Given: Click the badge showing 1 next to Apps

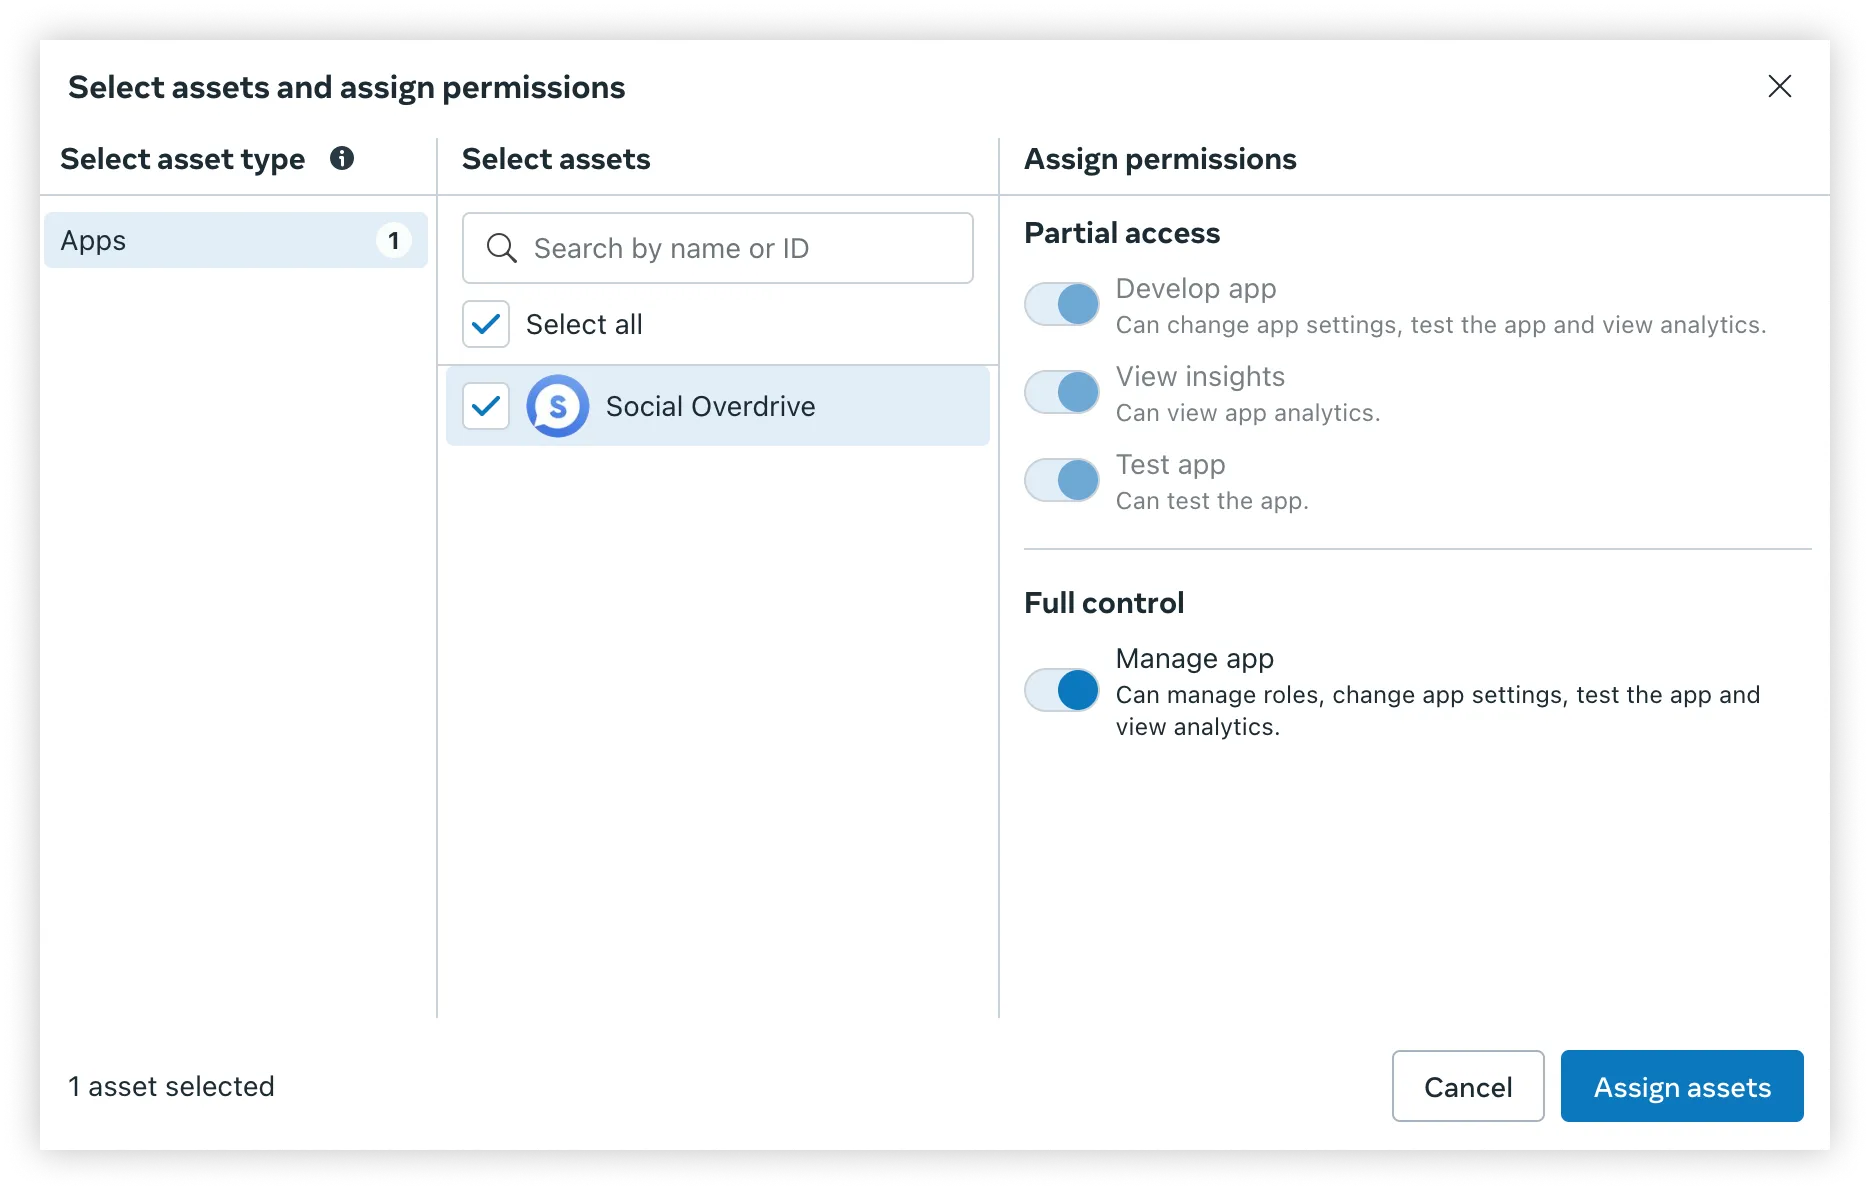Looking at the screenshot, I should click(x=395, y=240).
